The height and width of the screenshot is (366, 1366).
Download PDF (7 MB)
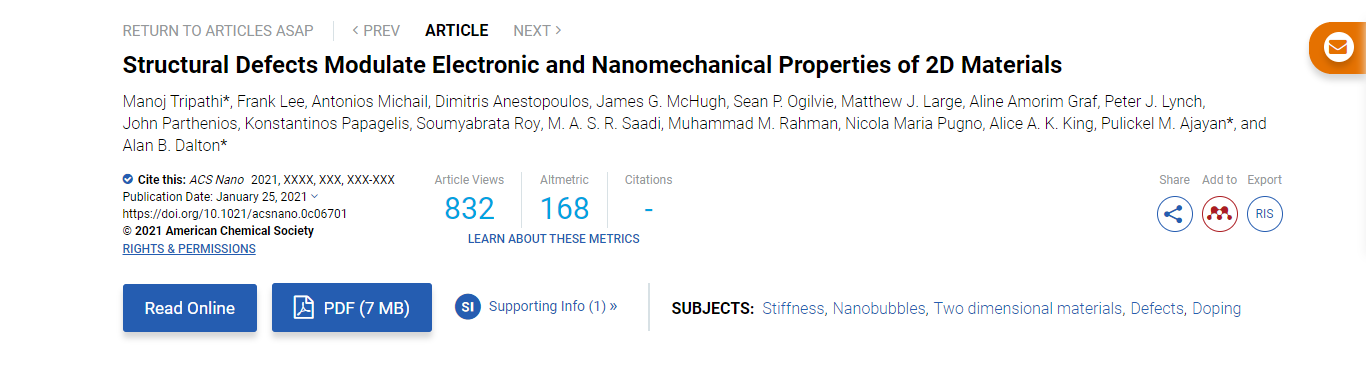click(352, 308)
